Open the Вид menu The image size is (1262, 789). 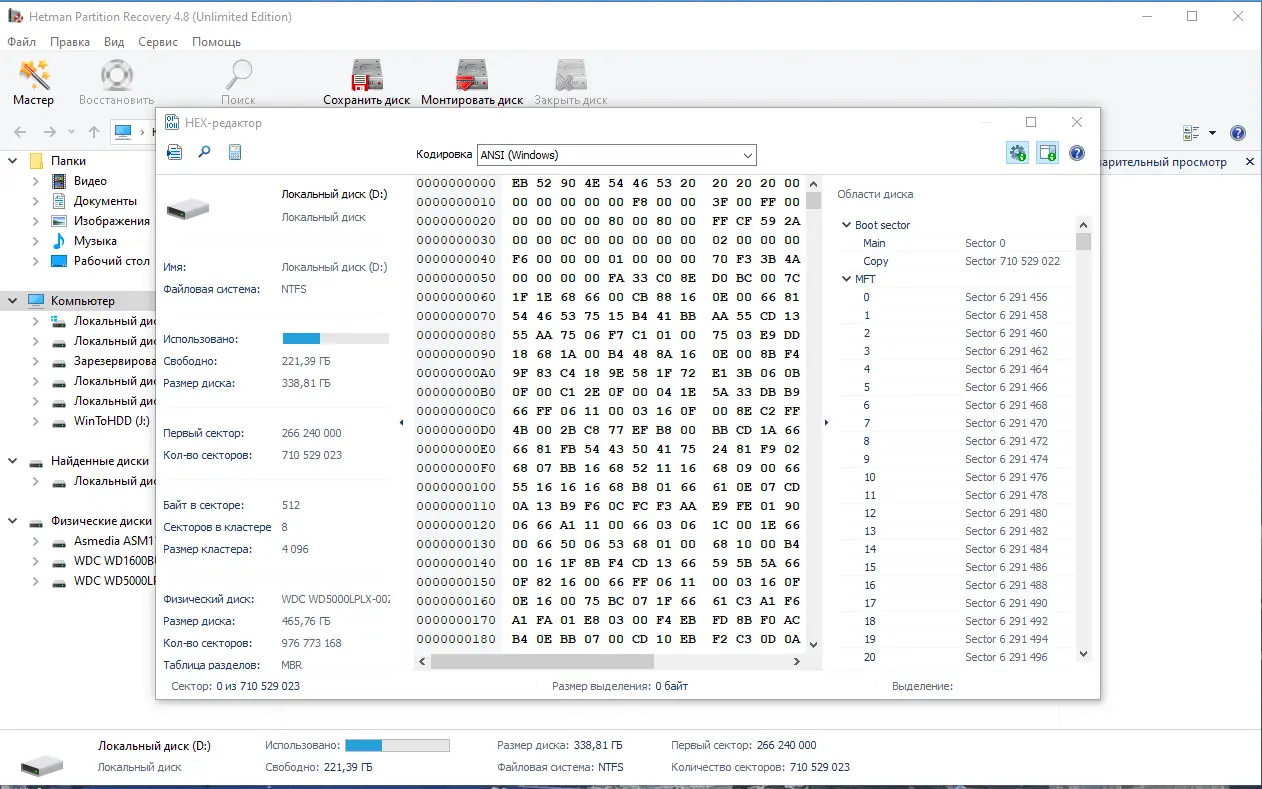(x=114, y=42)
